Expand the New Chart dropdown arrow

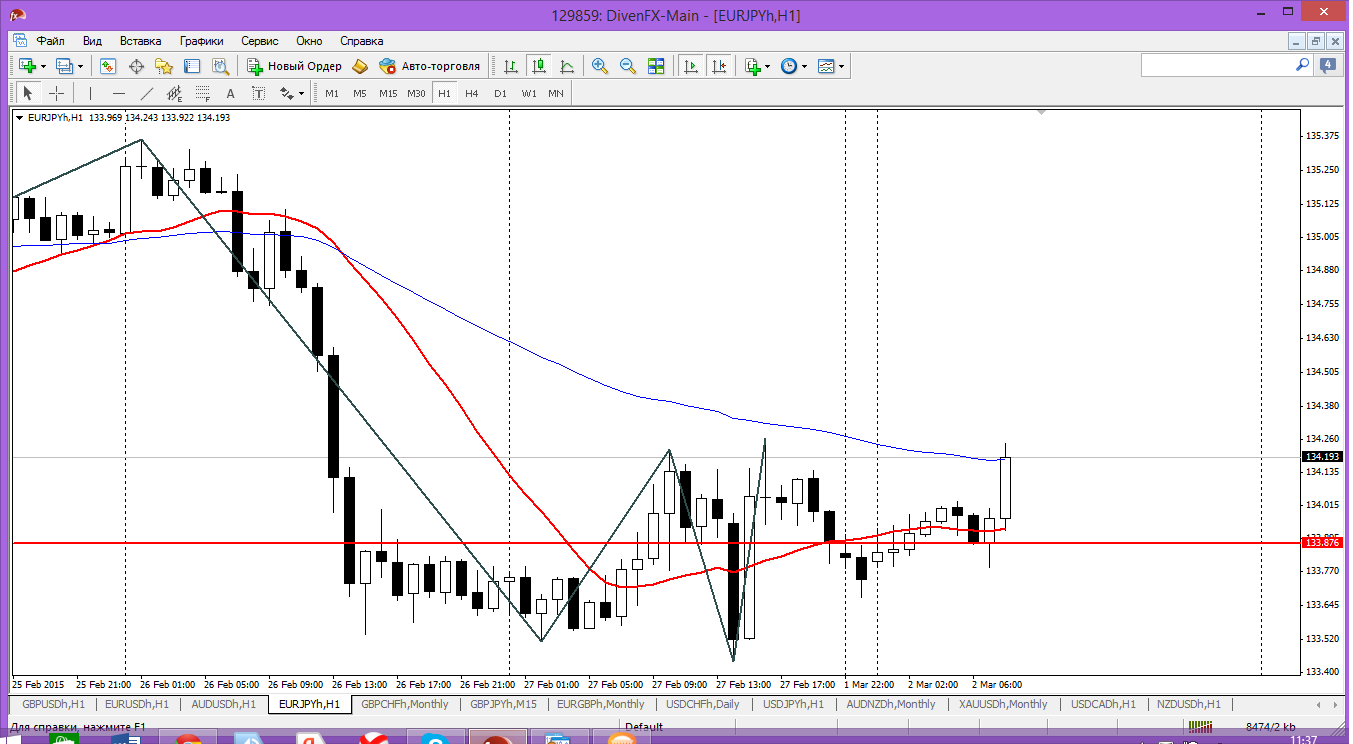pos(43,66)
